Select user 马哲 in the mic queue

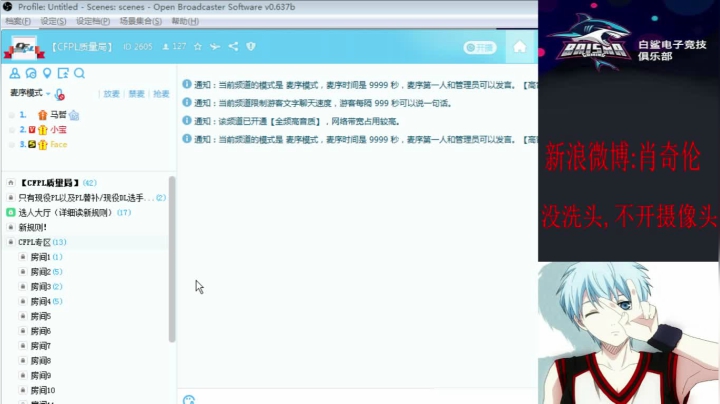58,115
